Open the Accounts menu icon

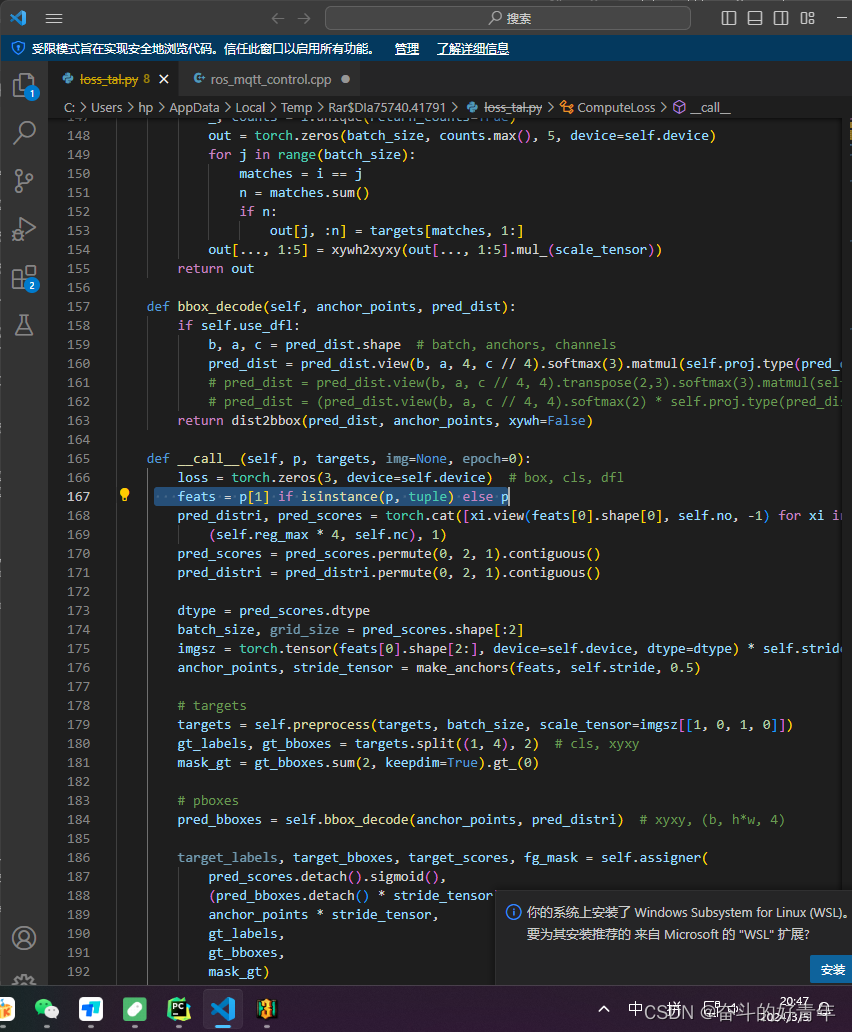(24, 938)
